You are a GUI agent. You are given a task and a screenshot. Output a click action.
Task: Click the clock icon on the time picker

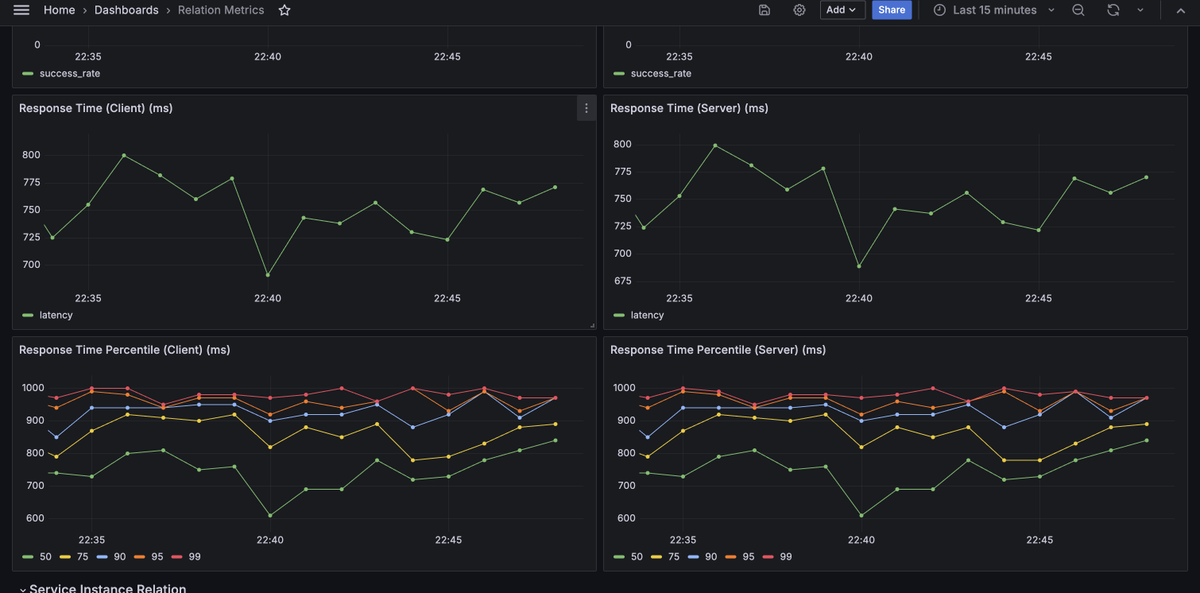tap(938, 10)
